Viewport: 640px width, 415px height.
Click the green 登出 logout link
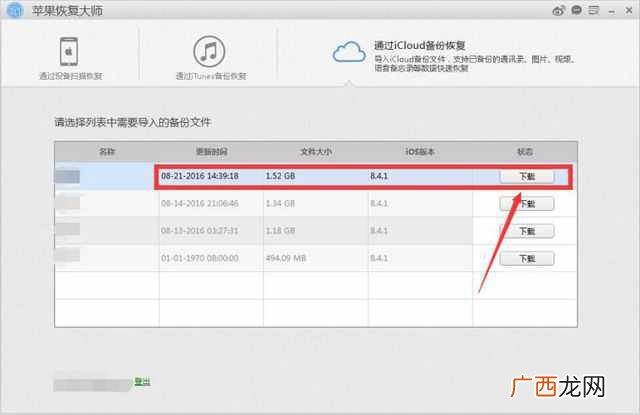click(x=142, y=382)
